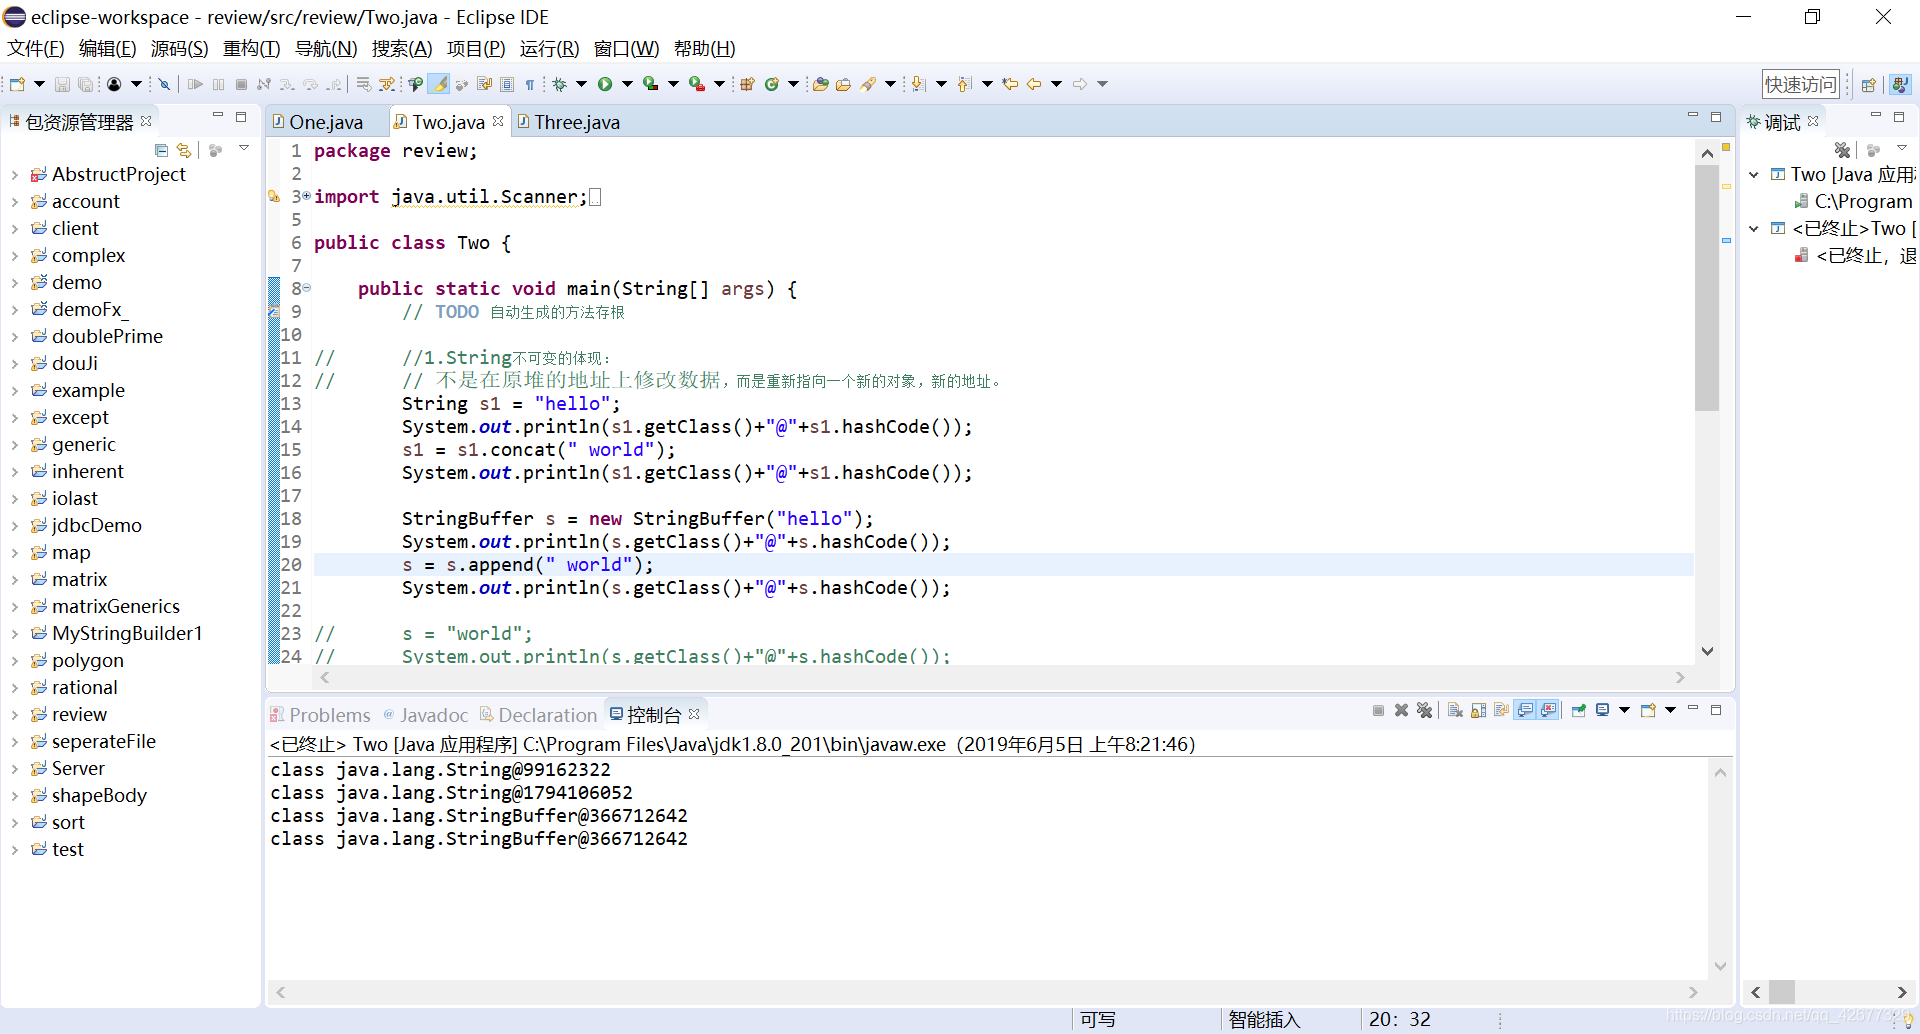This screenshot has width=1920, height=1034.
Task: Click the New Java Package icon
Action: pyautogui.click(x=747, y=84)
